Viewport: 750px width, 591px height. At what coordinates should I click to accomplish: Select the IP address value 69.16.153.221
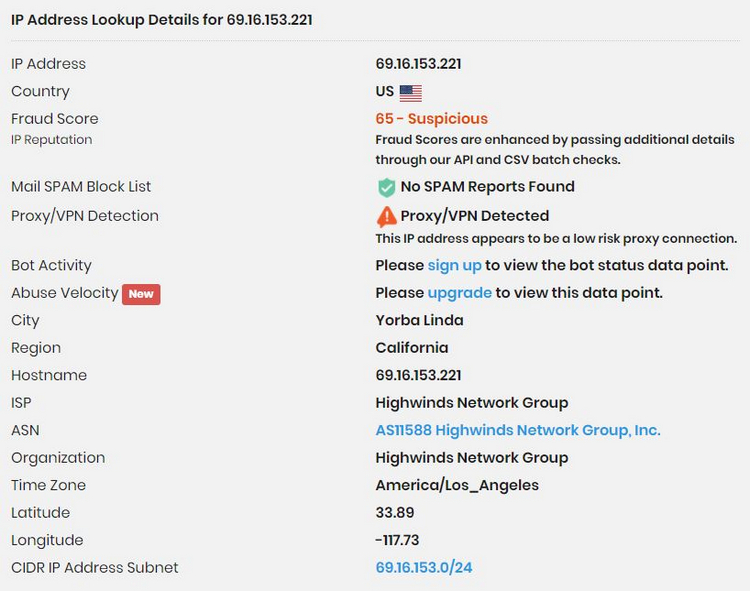418,64
